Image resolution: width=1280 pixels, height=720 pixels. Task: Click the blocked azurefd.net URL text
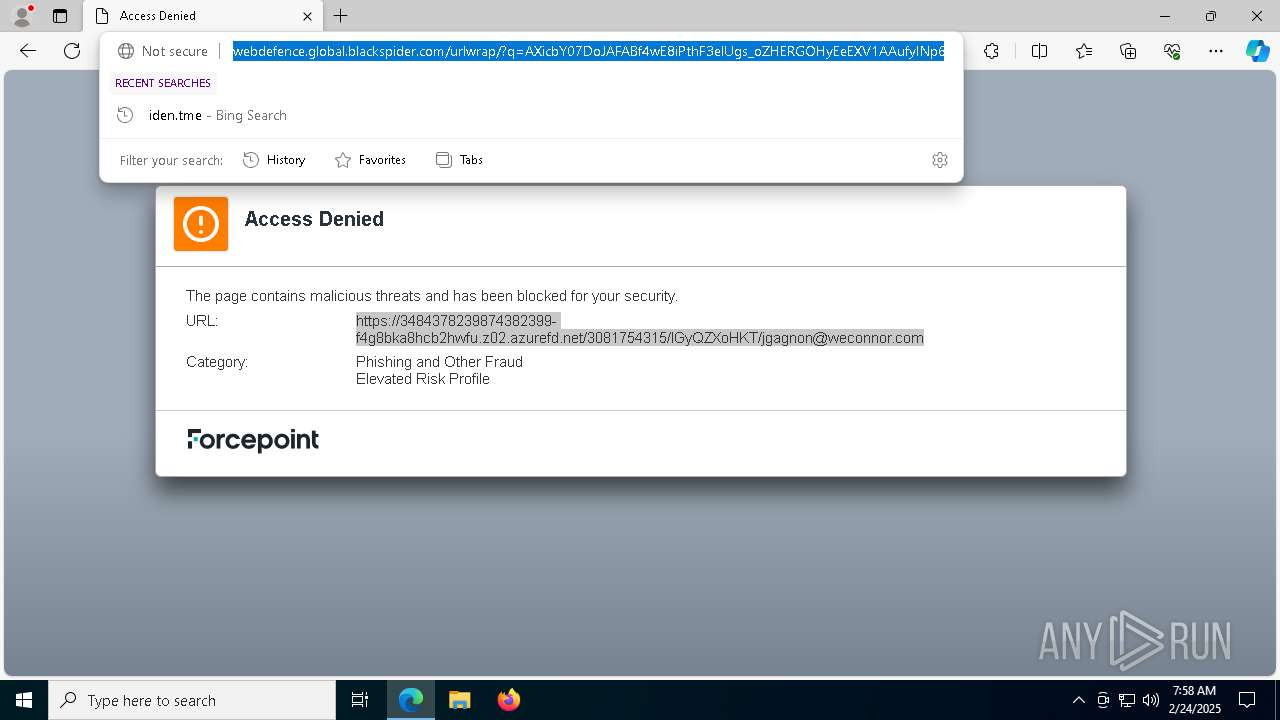(640, 329)
